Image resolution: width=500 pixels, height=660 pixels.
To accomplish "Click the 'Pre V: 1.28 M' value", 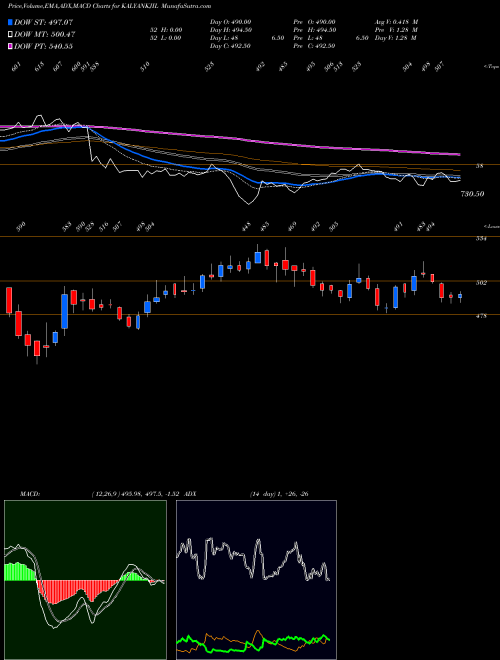I will [x=397, y=30].
